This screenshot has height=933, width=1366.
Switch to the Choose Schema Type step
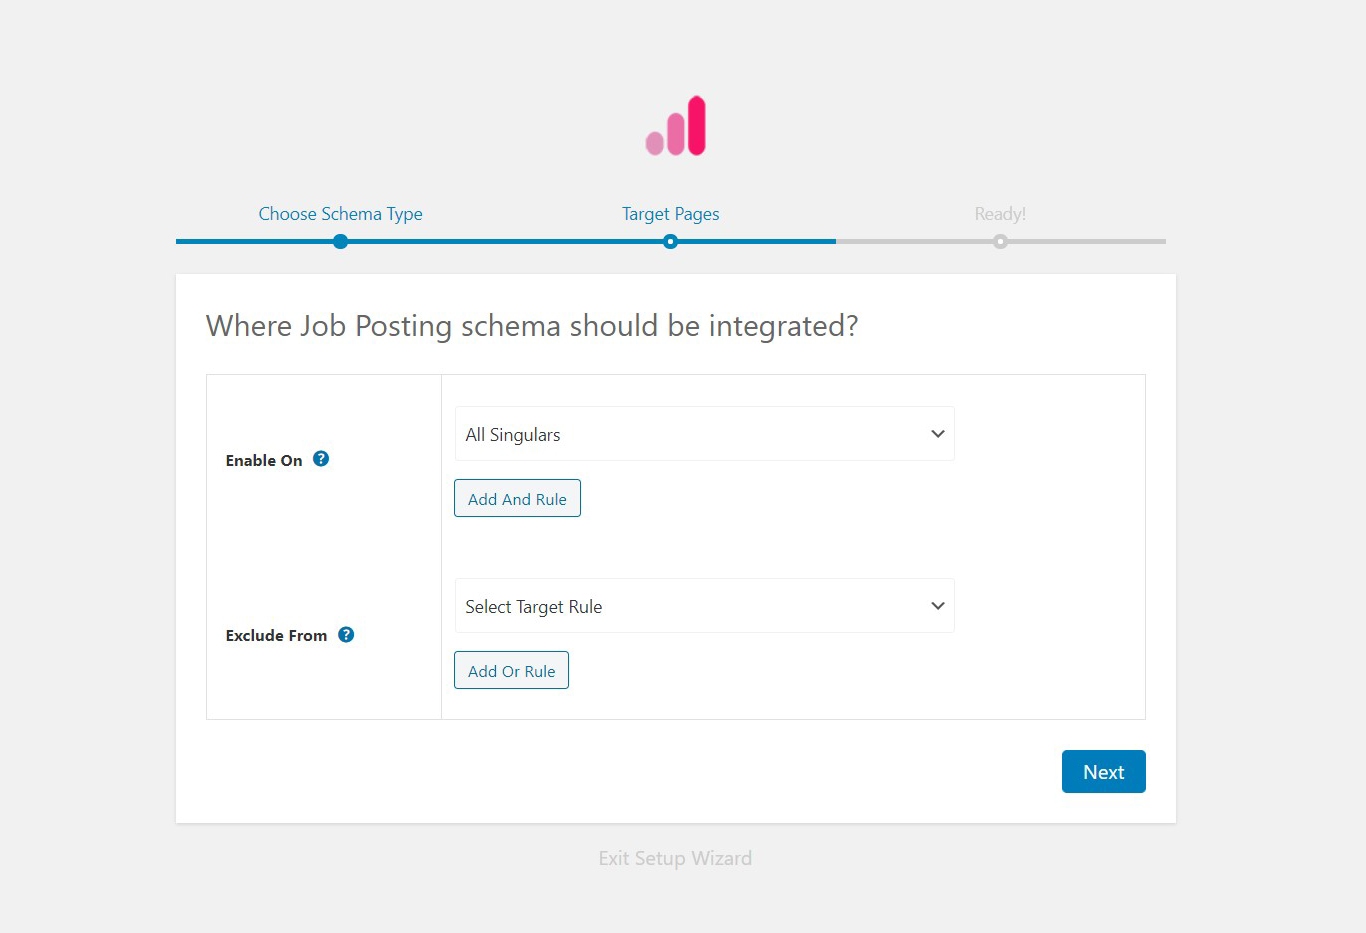pyautogui.click(x=340, y=214)
